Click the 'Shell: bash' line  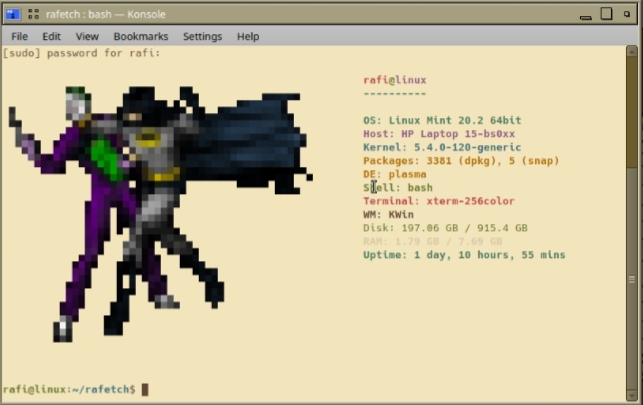tap(398, 188)
